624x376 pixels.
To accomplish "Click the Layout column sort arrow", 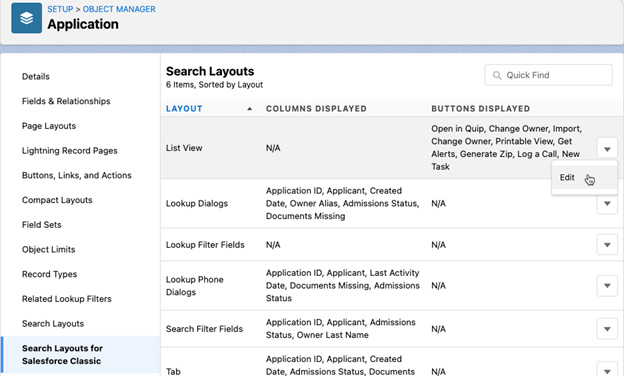I will point(250,109).
